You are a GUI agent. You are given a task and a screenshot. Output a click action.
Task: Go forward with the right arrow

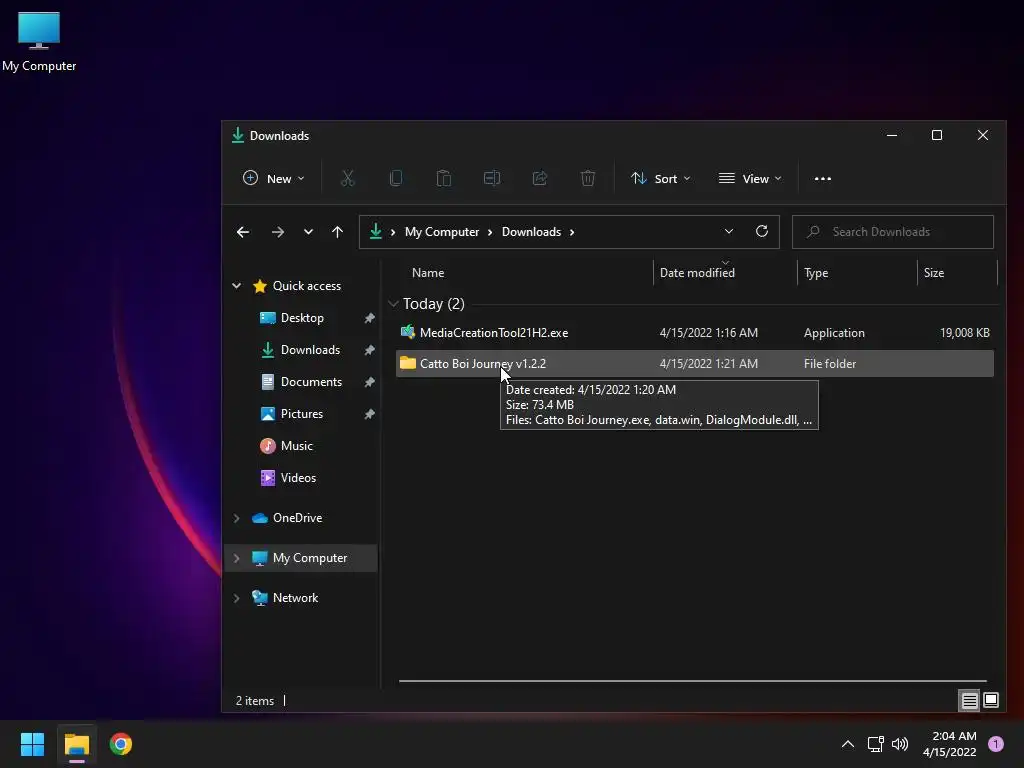[278, 232]
